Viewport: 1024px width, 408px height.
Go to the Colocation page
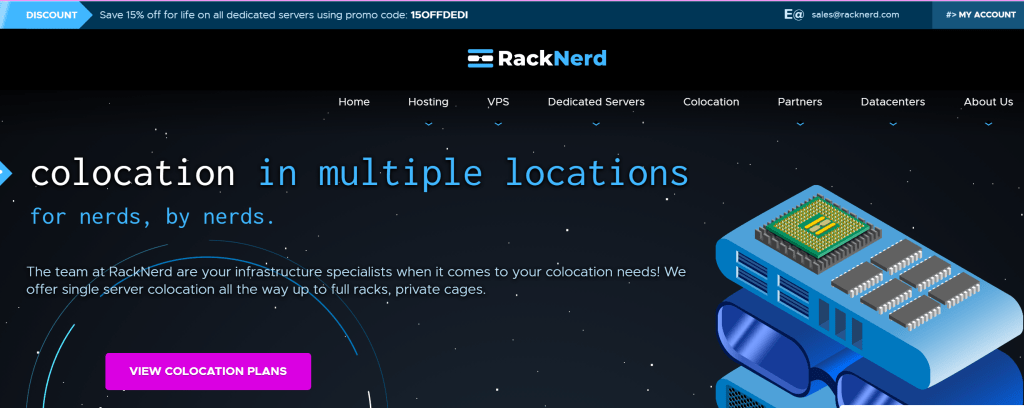711,102
